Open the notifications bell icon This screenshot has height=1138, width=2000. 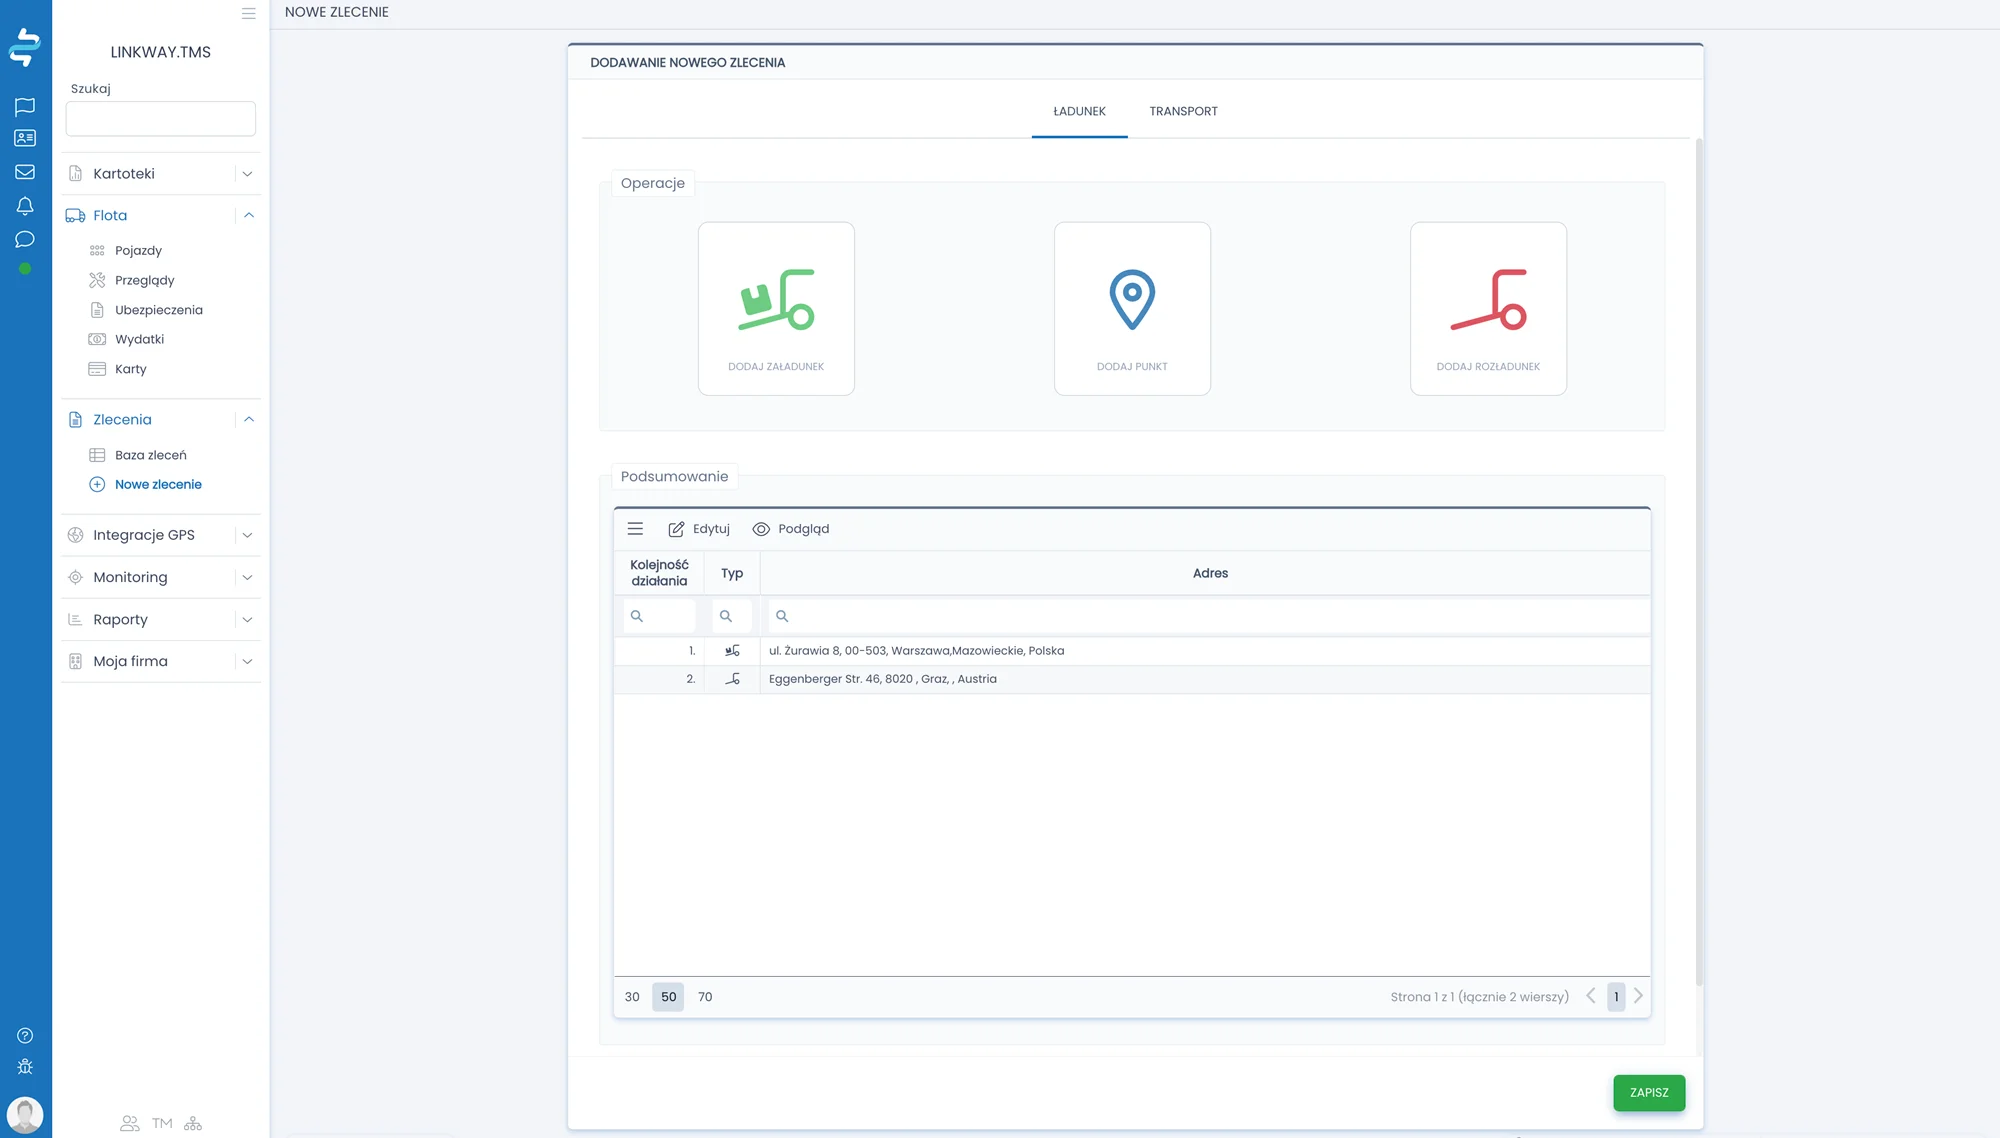point(25,206)
